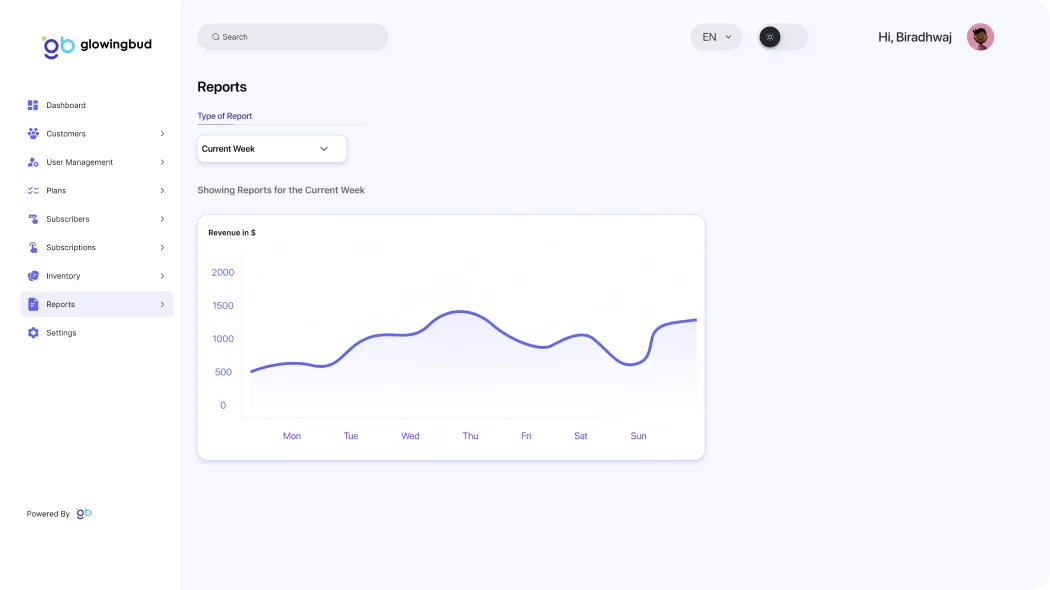Click the Subscribers sidebar icon
The image size is (1050, 590).
[33, 219]
